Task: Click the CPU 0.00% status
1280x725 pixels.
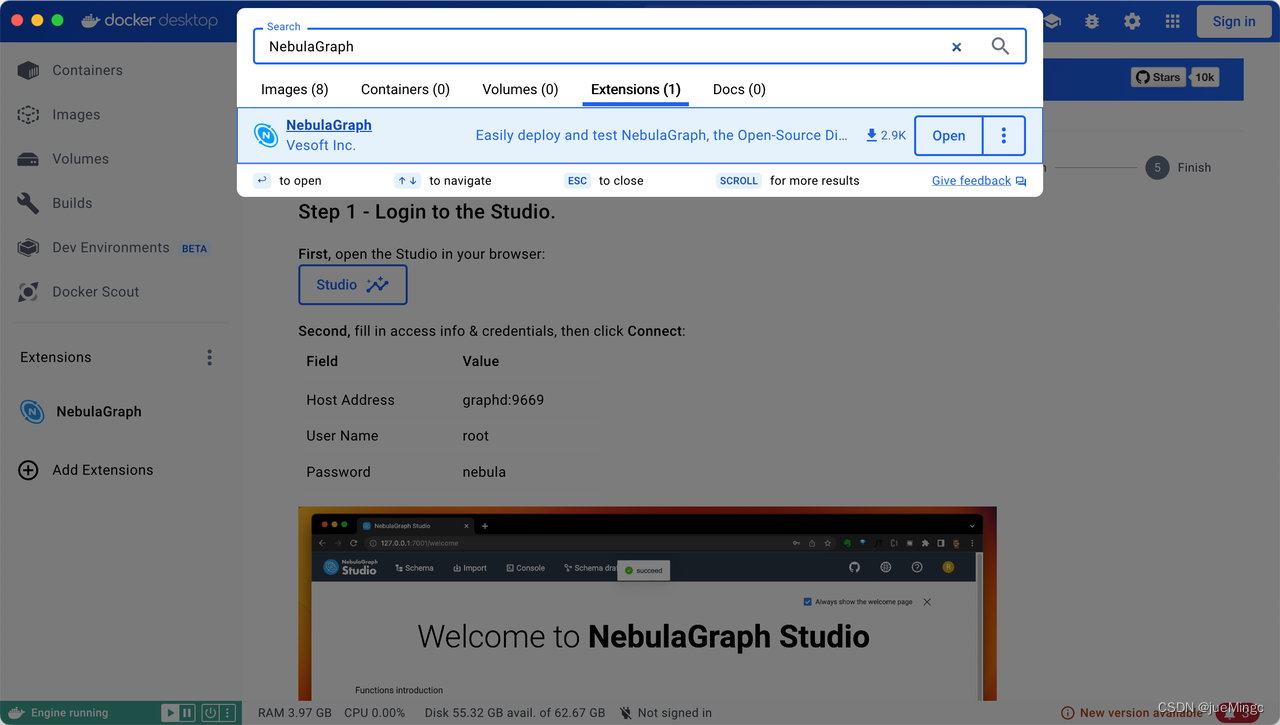Action: point(375,713)
